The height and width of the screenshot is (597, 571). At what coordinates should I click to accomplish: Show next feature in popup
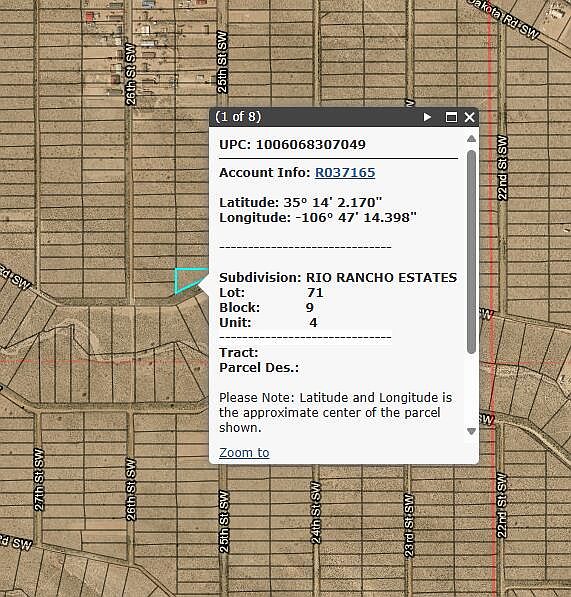point(427,117)
